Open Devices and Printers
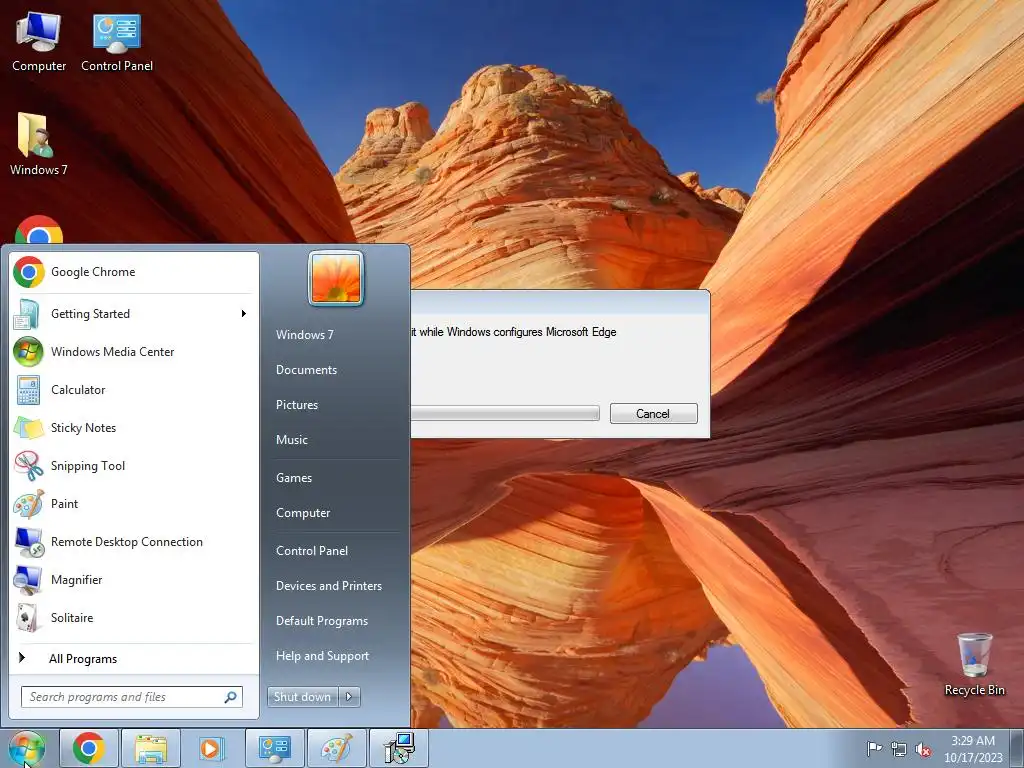1024x768 pixels. [328, 586]
